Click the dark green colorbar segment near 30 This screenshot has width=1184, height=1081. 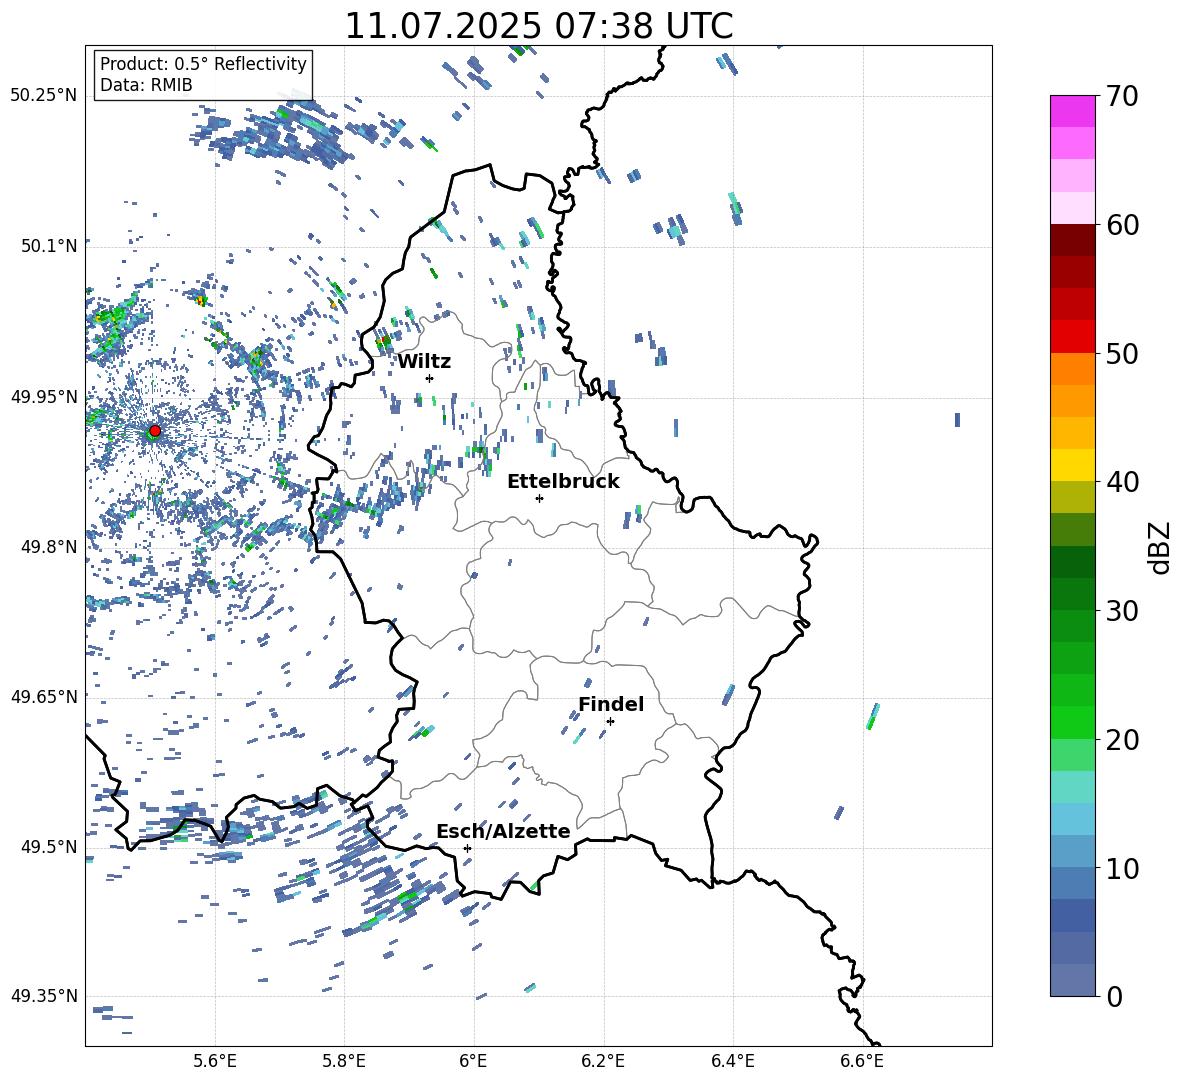click(x=1073, y=593)
